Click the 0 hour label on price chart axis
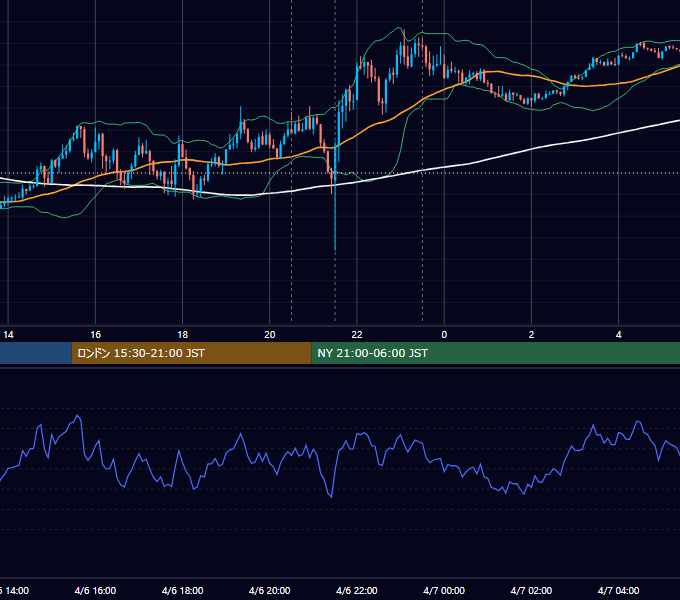Viewport: 680px width, 600px height. pos(444,335)
